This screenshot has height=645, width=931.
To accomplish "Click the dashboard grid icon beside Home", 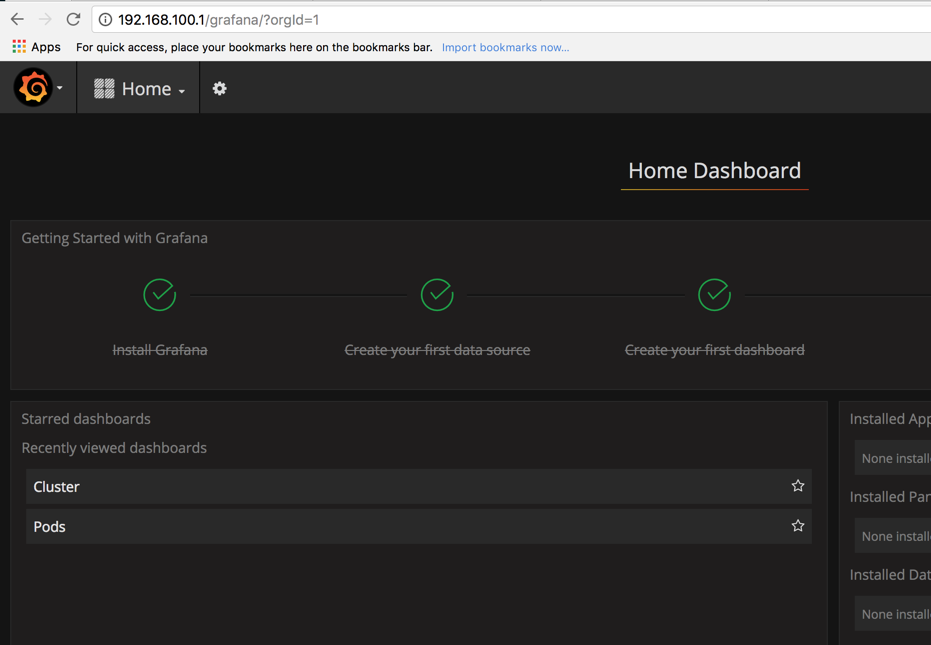I will [104, 88].
